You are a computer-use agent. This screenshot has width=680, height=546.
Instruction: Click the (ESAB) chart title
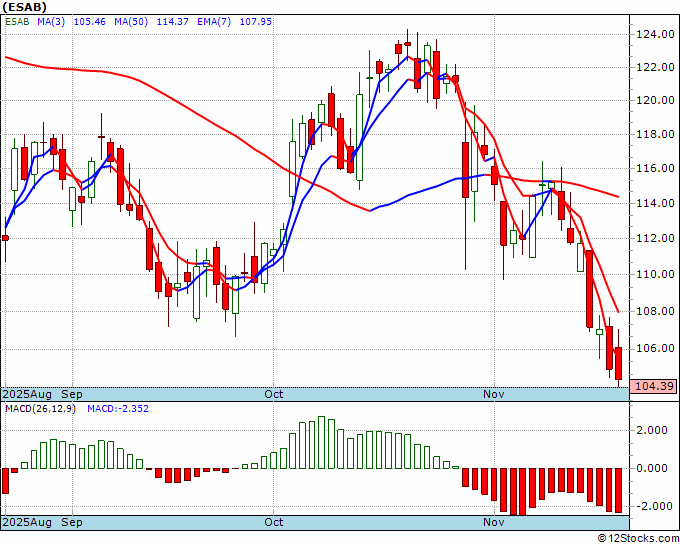coord(24,7)
